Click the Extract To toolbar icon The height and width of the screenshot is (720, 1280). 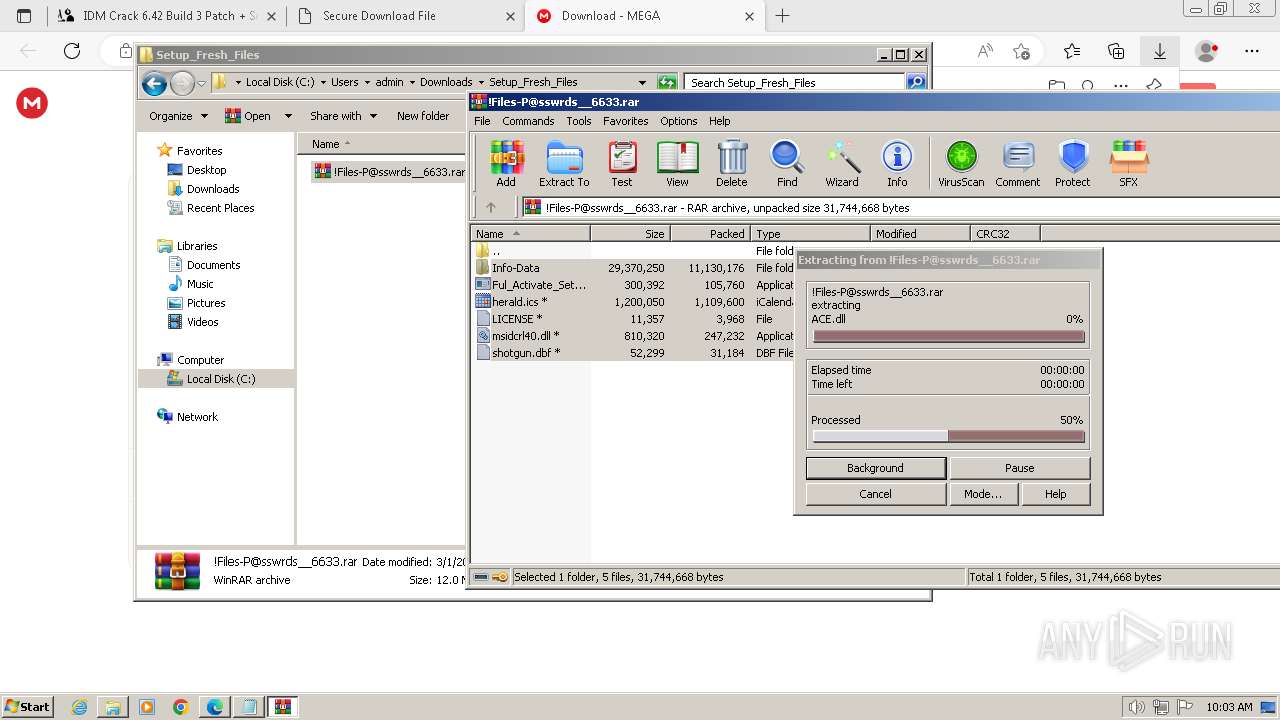pyautogui.click(x=564, y=164)
